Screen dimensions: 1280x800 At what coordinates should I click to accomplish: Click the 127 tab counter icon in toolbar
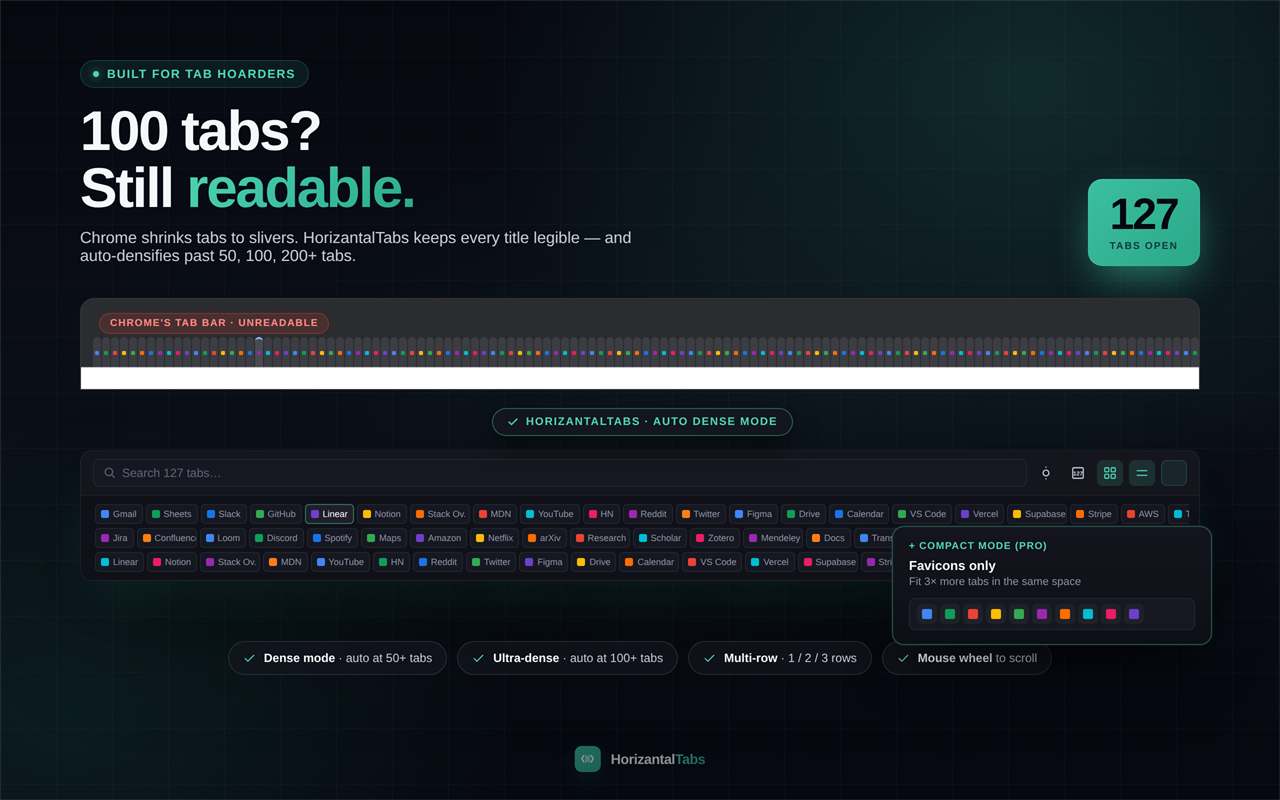point(1078,473)
